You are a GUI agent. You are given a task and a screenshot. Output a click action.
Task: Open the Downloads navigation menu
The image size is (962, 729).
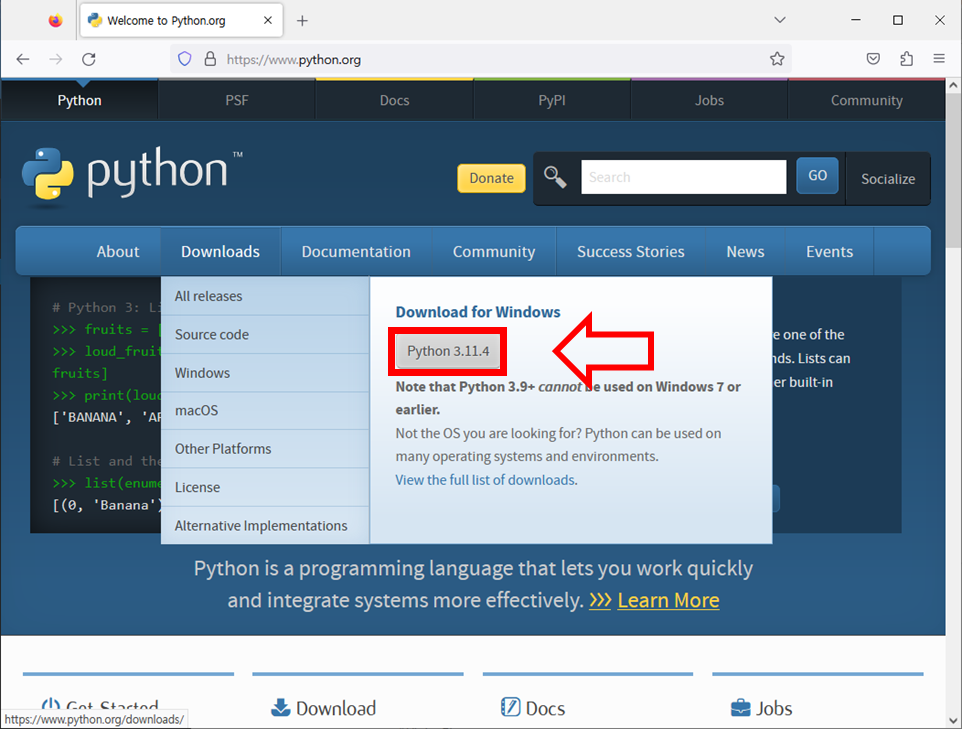(220, 252)
